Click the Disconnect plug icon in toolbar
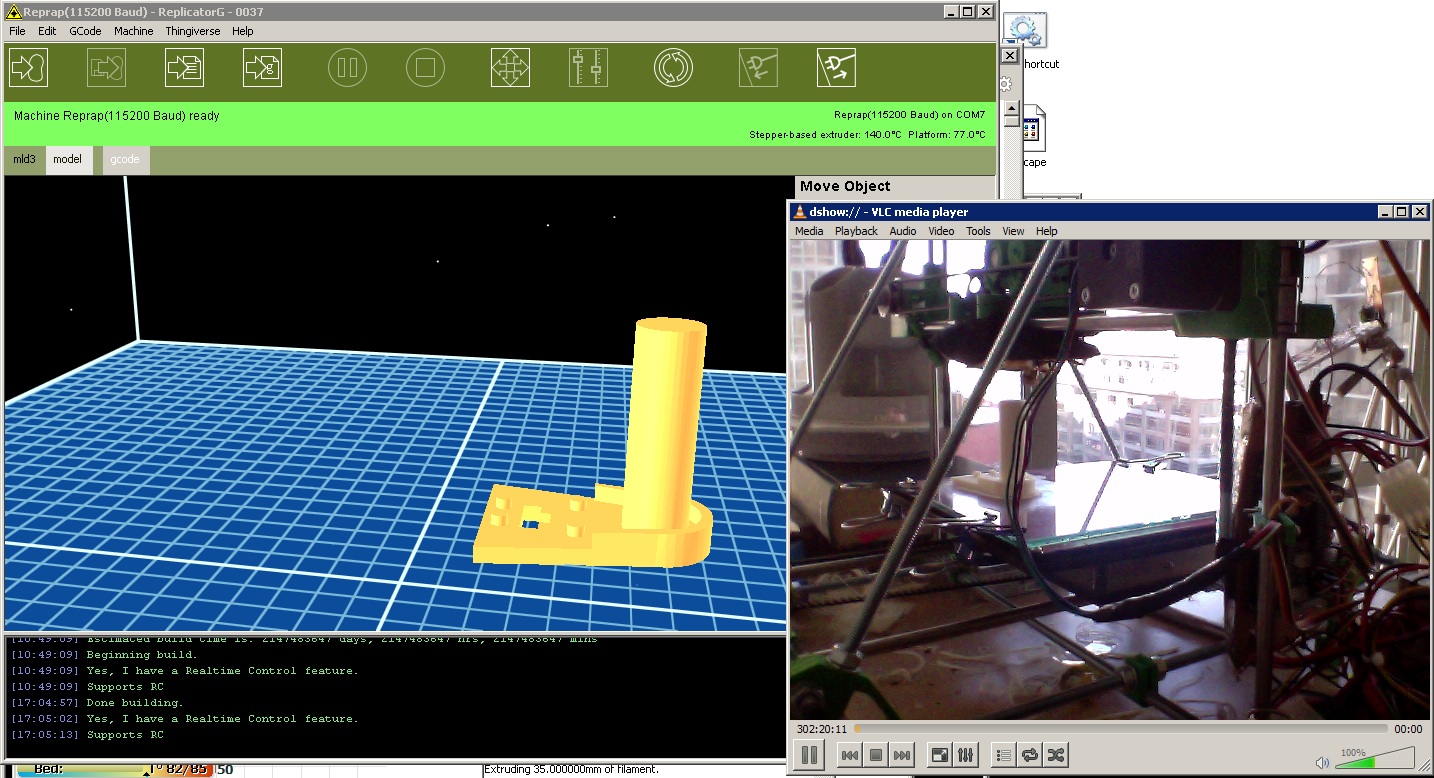Image resolution: width=1434 pixels, height=778 pixels. pos(836,68)
